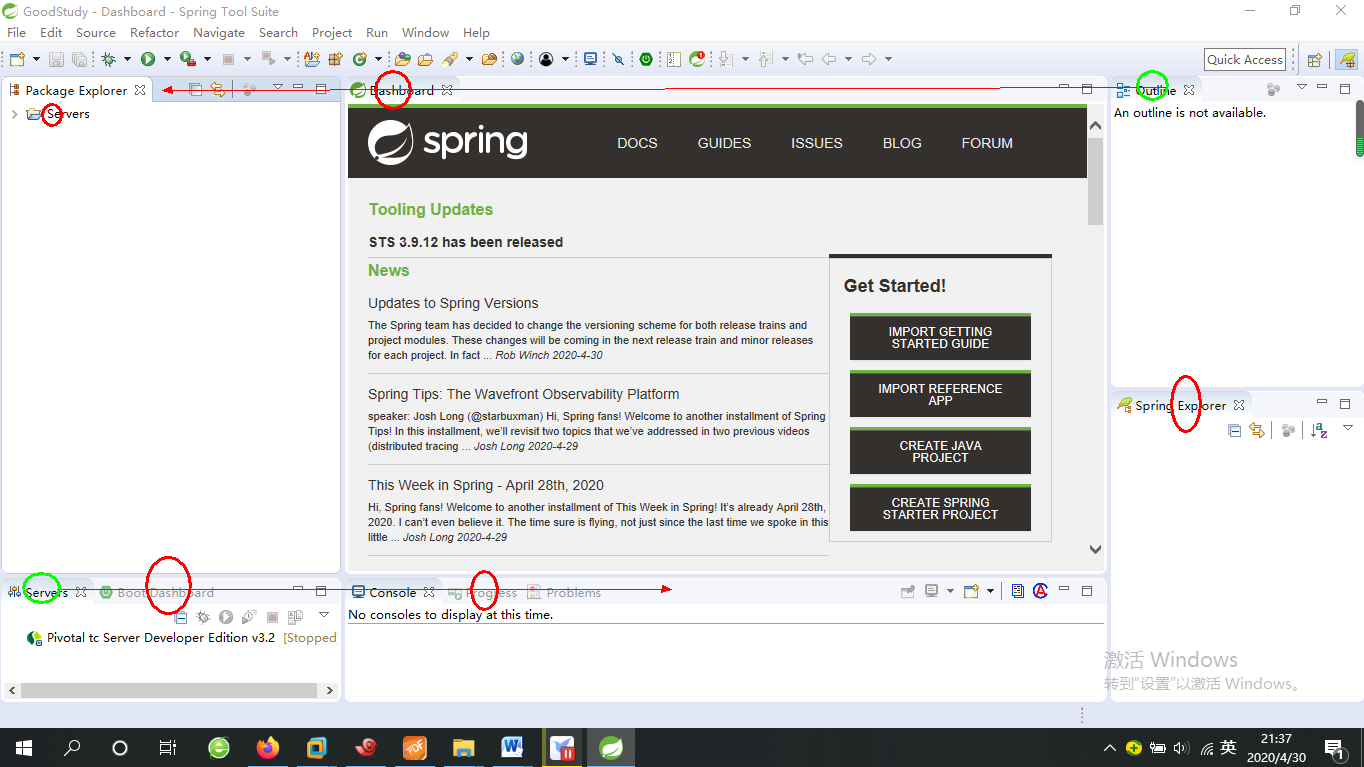Open the Navigate menu
The height and width of the screenshot is (767, 1364).
(219, 32)
